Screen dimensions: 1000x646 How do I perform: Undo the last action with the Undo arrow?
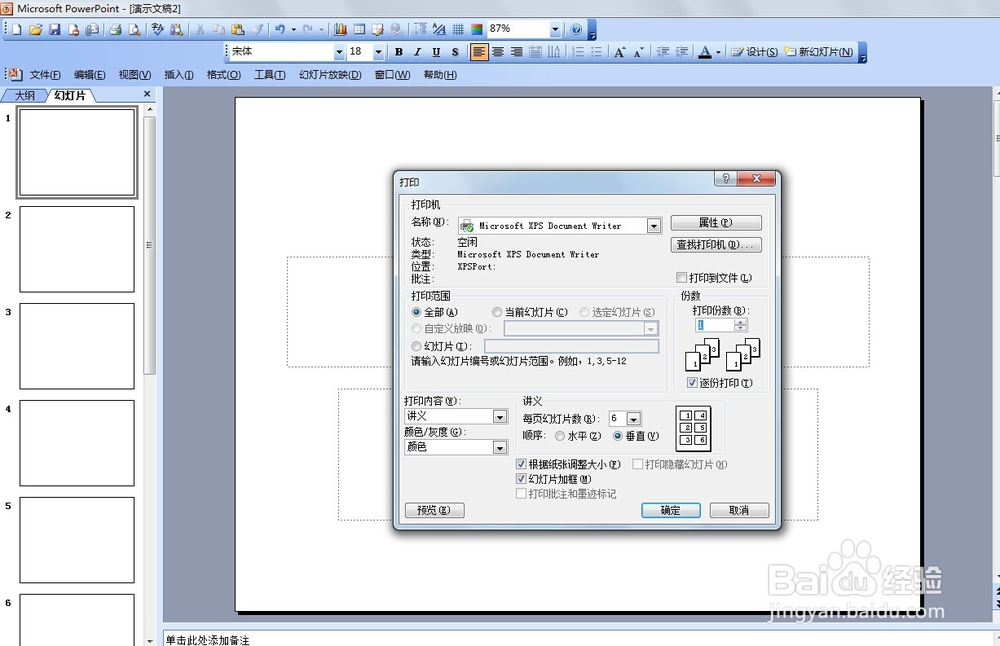tap(280, 29)
